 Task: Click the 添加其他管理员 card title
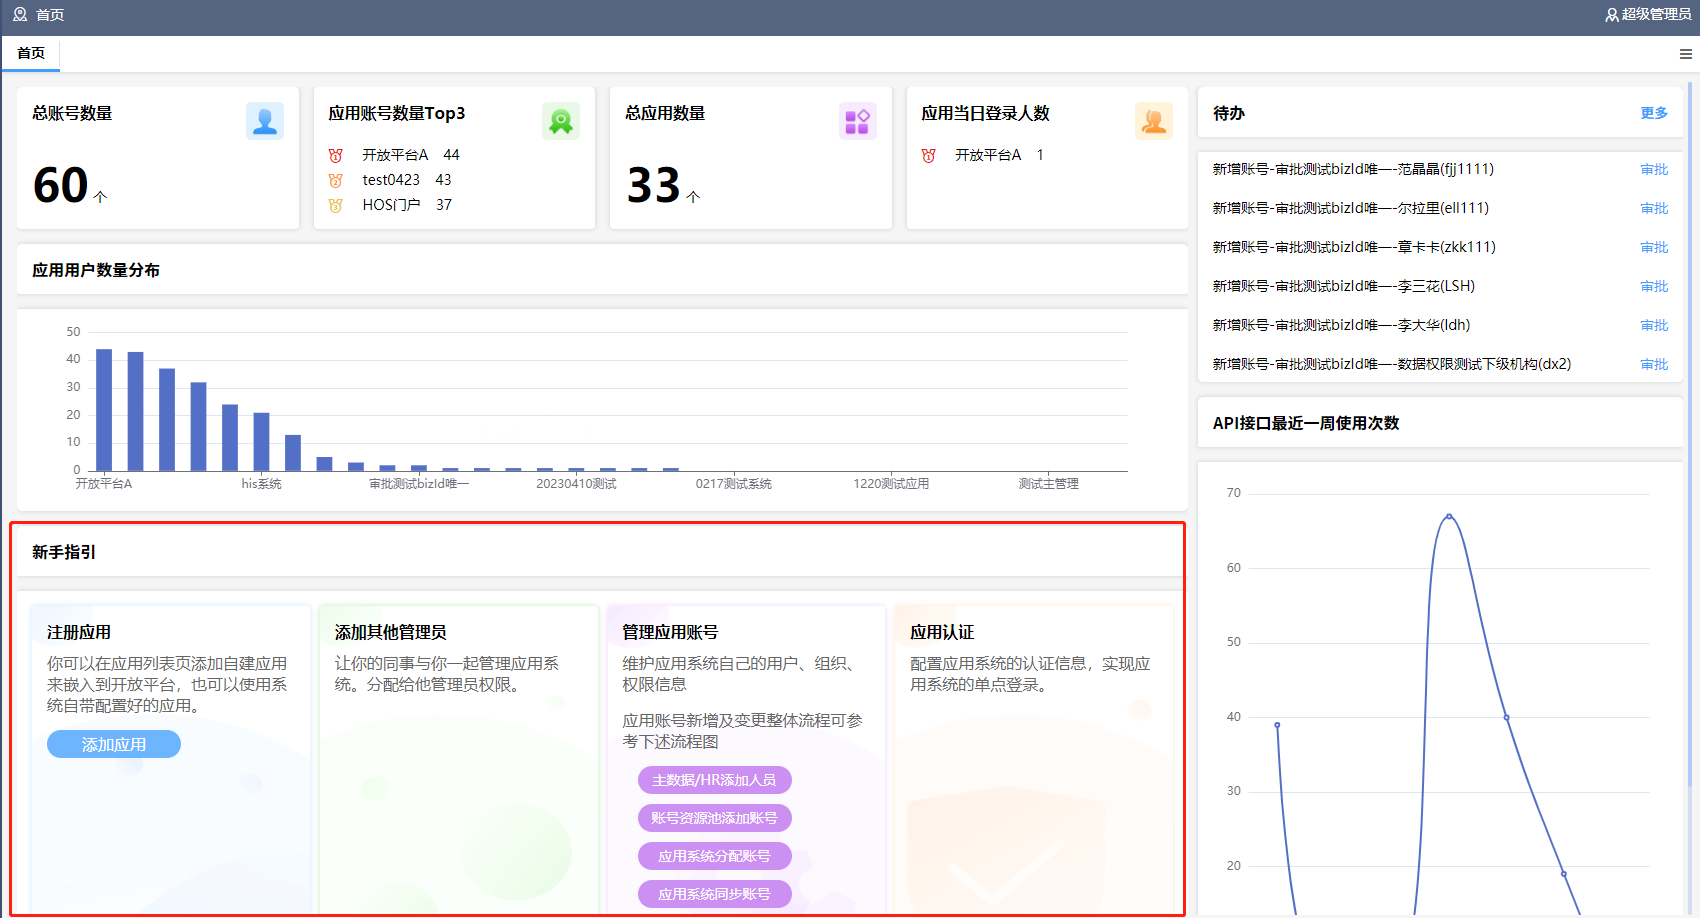tap(391, 632)
